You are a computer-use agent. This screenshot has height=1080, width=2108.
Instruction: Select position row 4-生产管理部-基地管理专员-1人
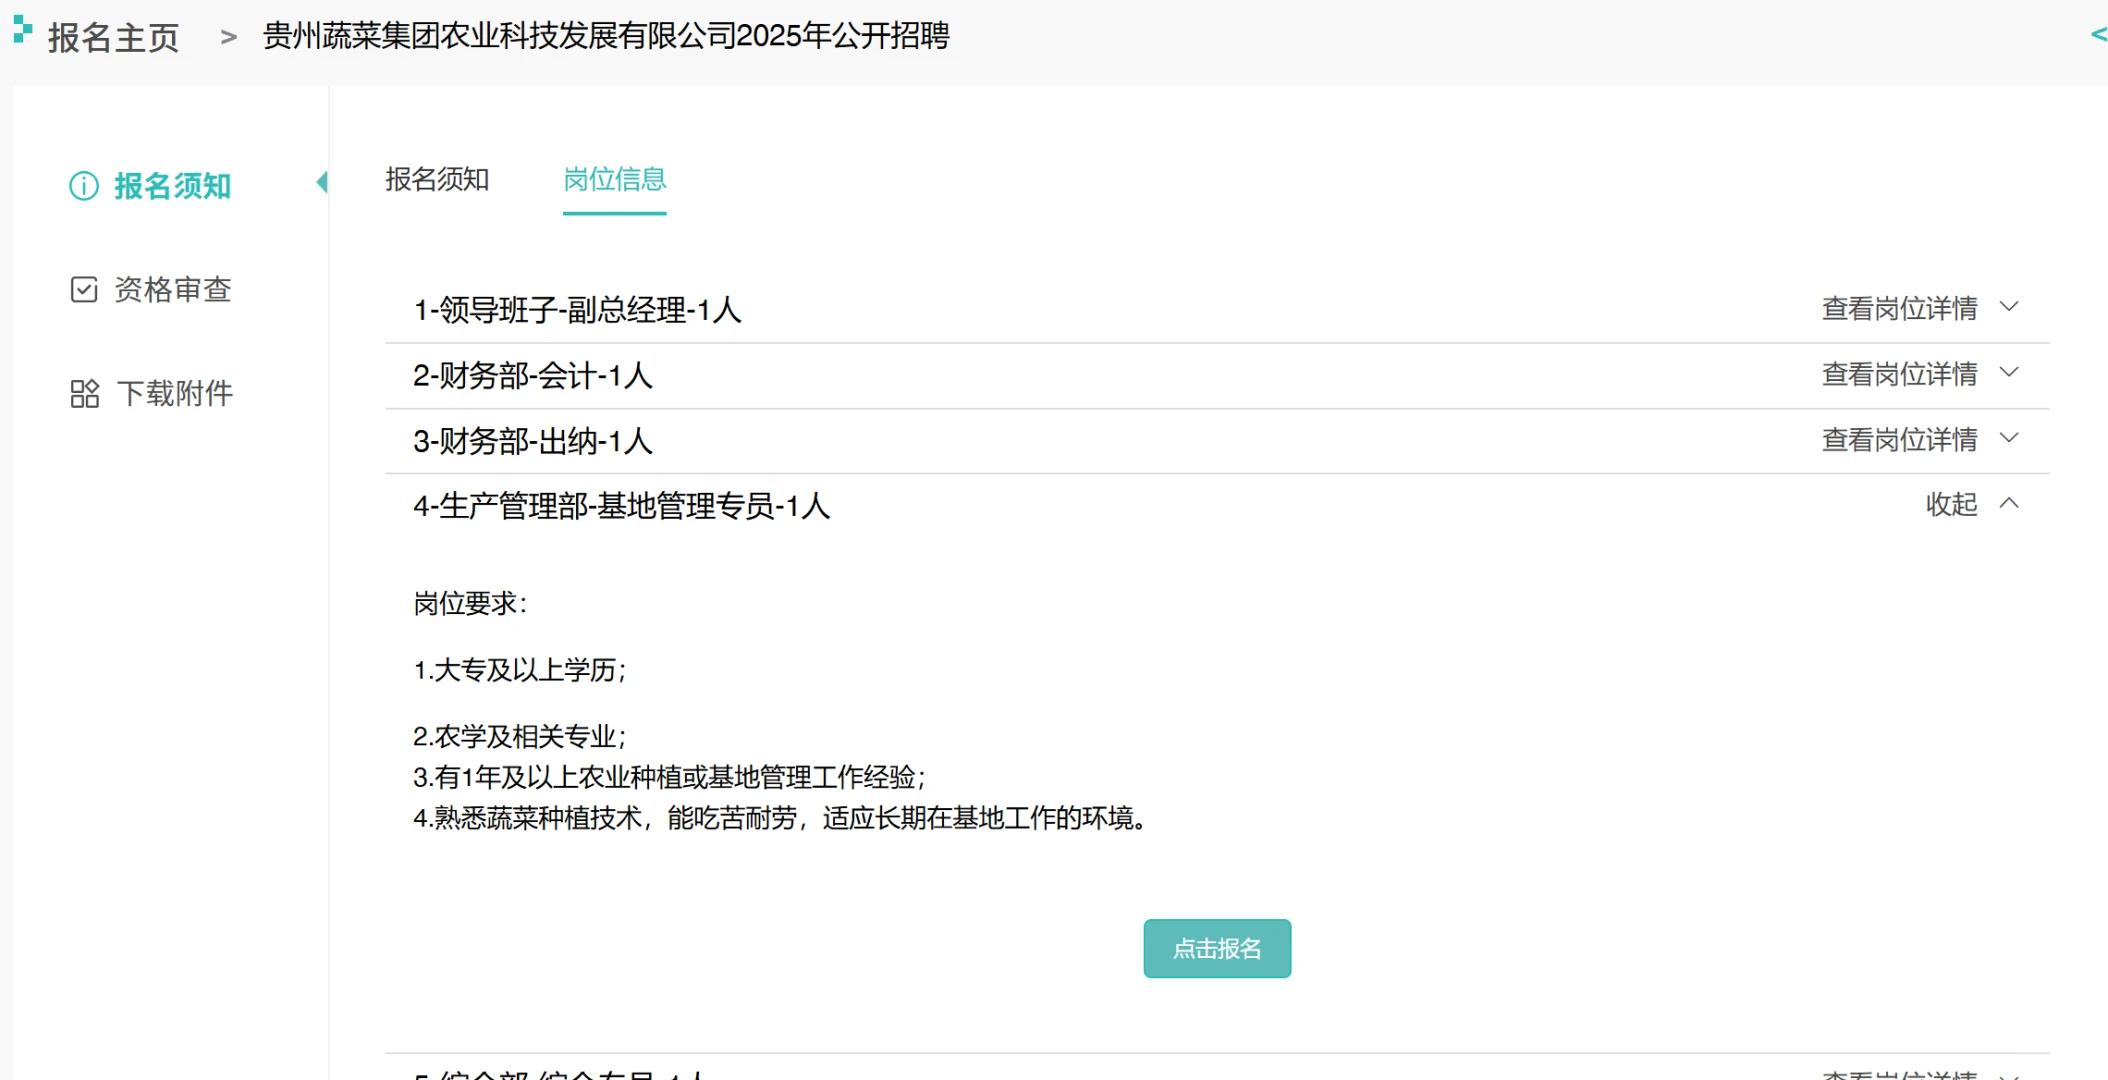click(x=1217, y=506)
